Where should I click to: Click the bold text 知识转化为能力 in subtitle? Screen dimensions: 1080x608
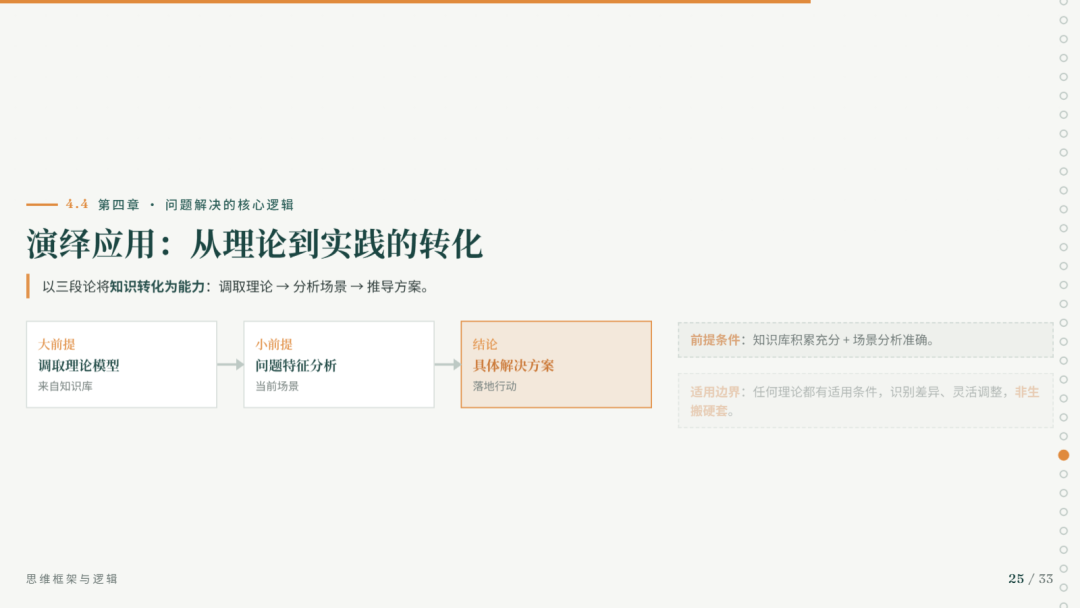pyautogui.click(x=157, y=286)
